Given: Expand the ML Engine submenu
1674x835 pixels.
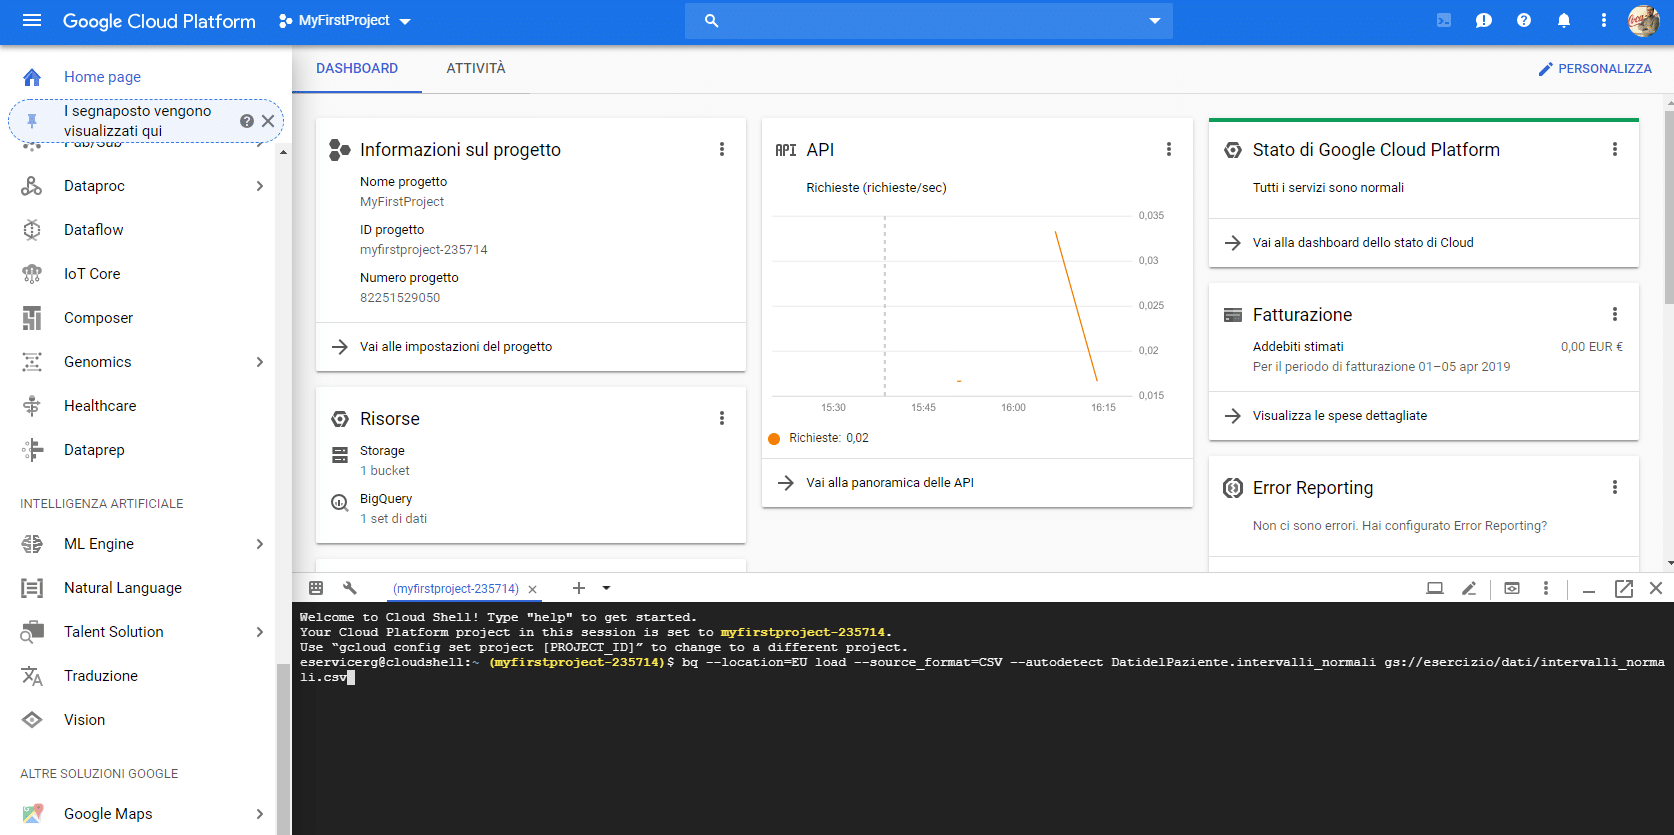Looking at the screenshot, I should click(x=259, y=544).
